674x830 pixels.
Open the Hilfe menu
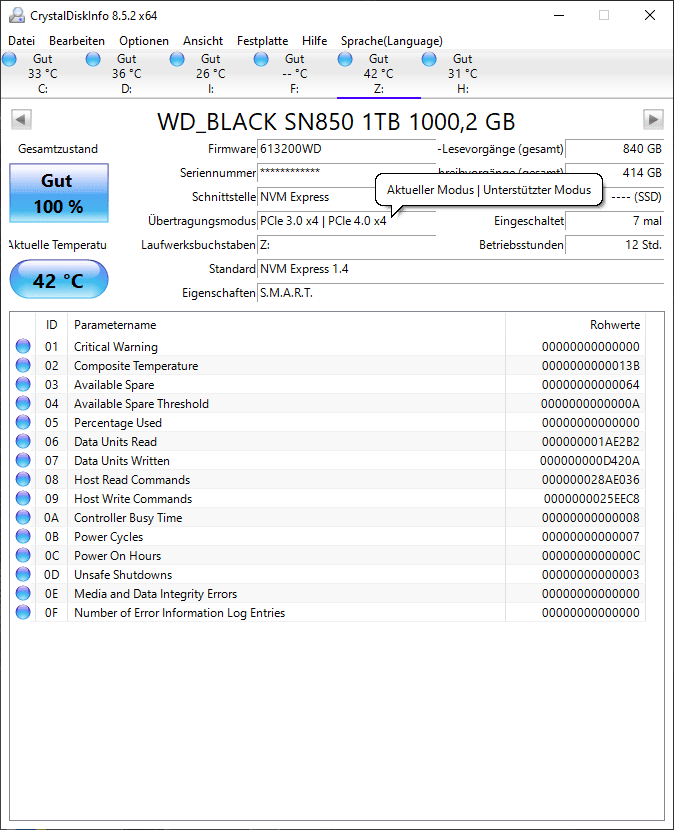click(314, 41)
